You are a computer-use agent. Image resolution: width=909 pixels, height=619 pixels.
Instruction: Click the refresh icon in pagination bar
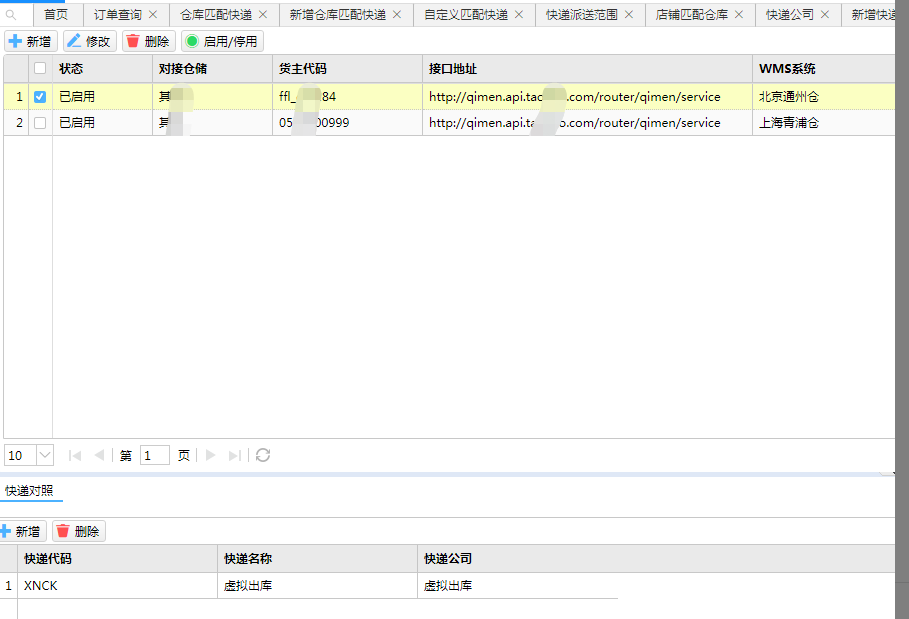pos(263,455)
